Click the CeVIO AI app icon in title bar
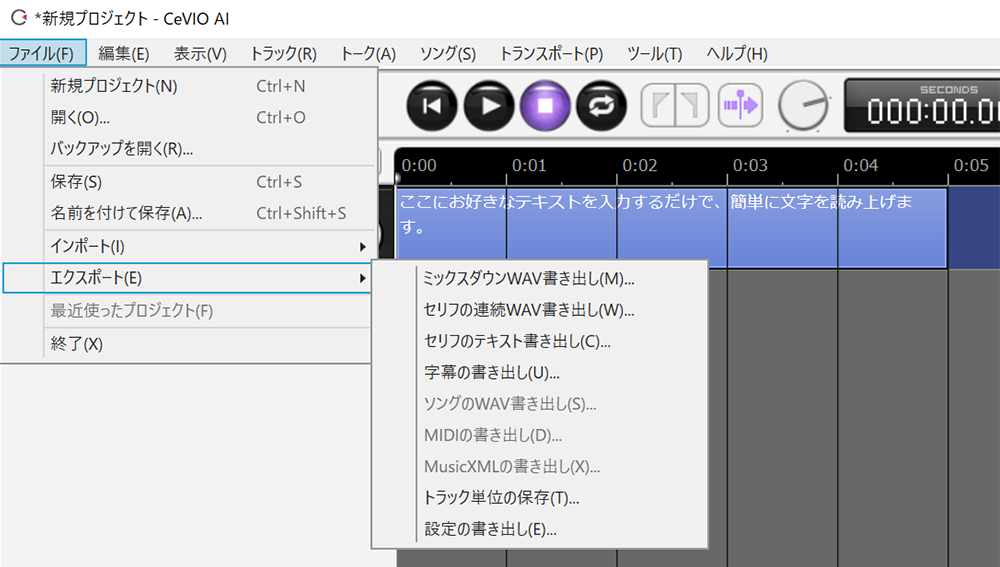Viewport: 1000px width, 567px height. pos(19,17)
